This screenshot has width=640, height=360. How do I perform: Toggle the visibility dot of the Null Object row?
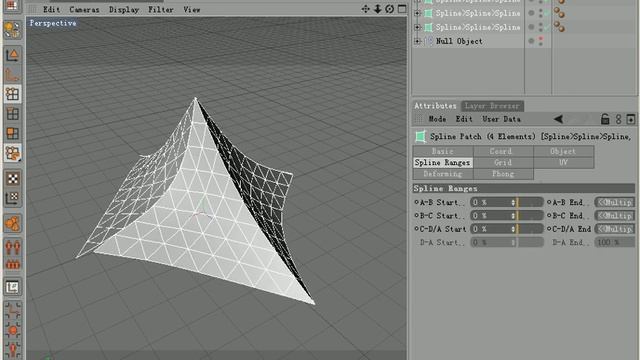tap(531, 41)
